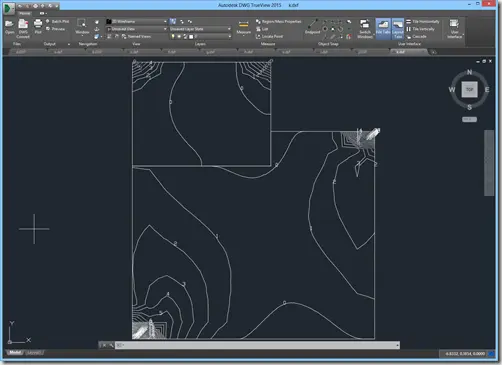502x365 pixels.
Task: Open the WCS dropdown below ViewCube
Action: click(x=469, y=119)
